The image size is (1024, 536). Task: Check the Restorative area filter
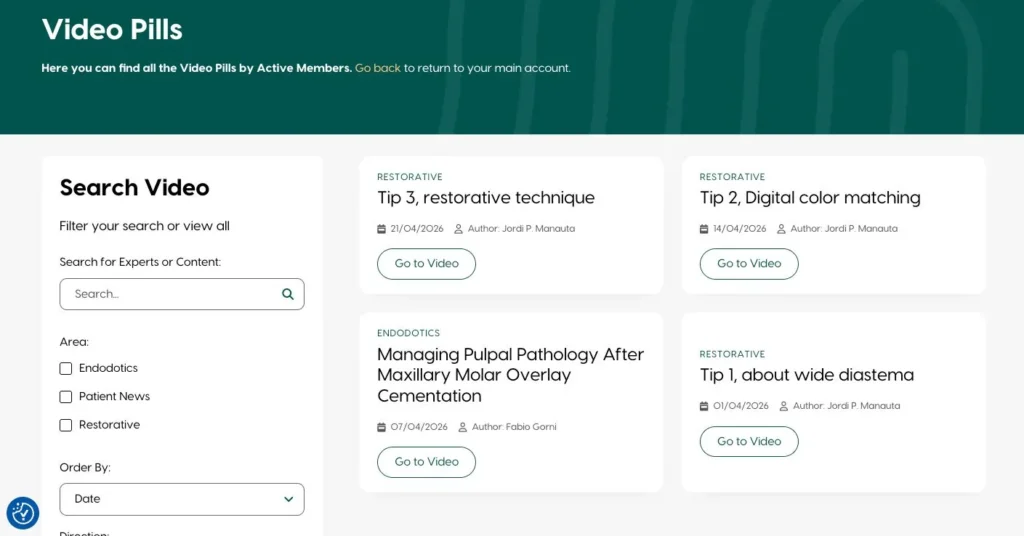[66, 425]
